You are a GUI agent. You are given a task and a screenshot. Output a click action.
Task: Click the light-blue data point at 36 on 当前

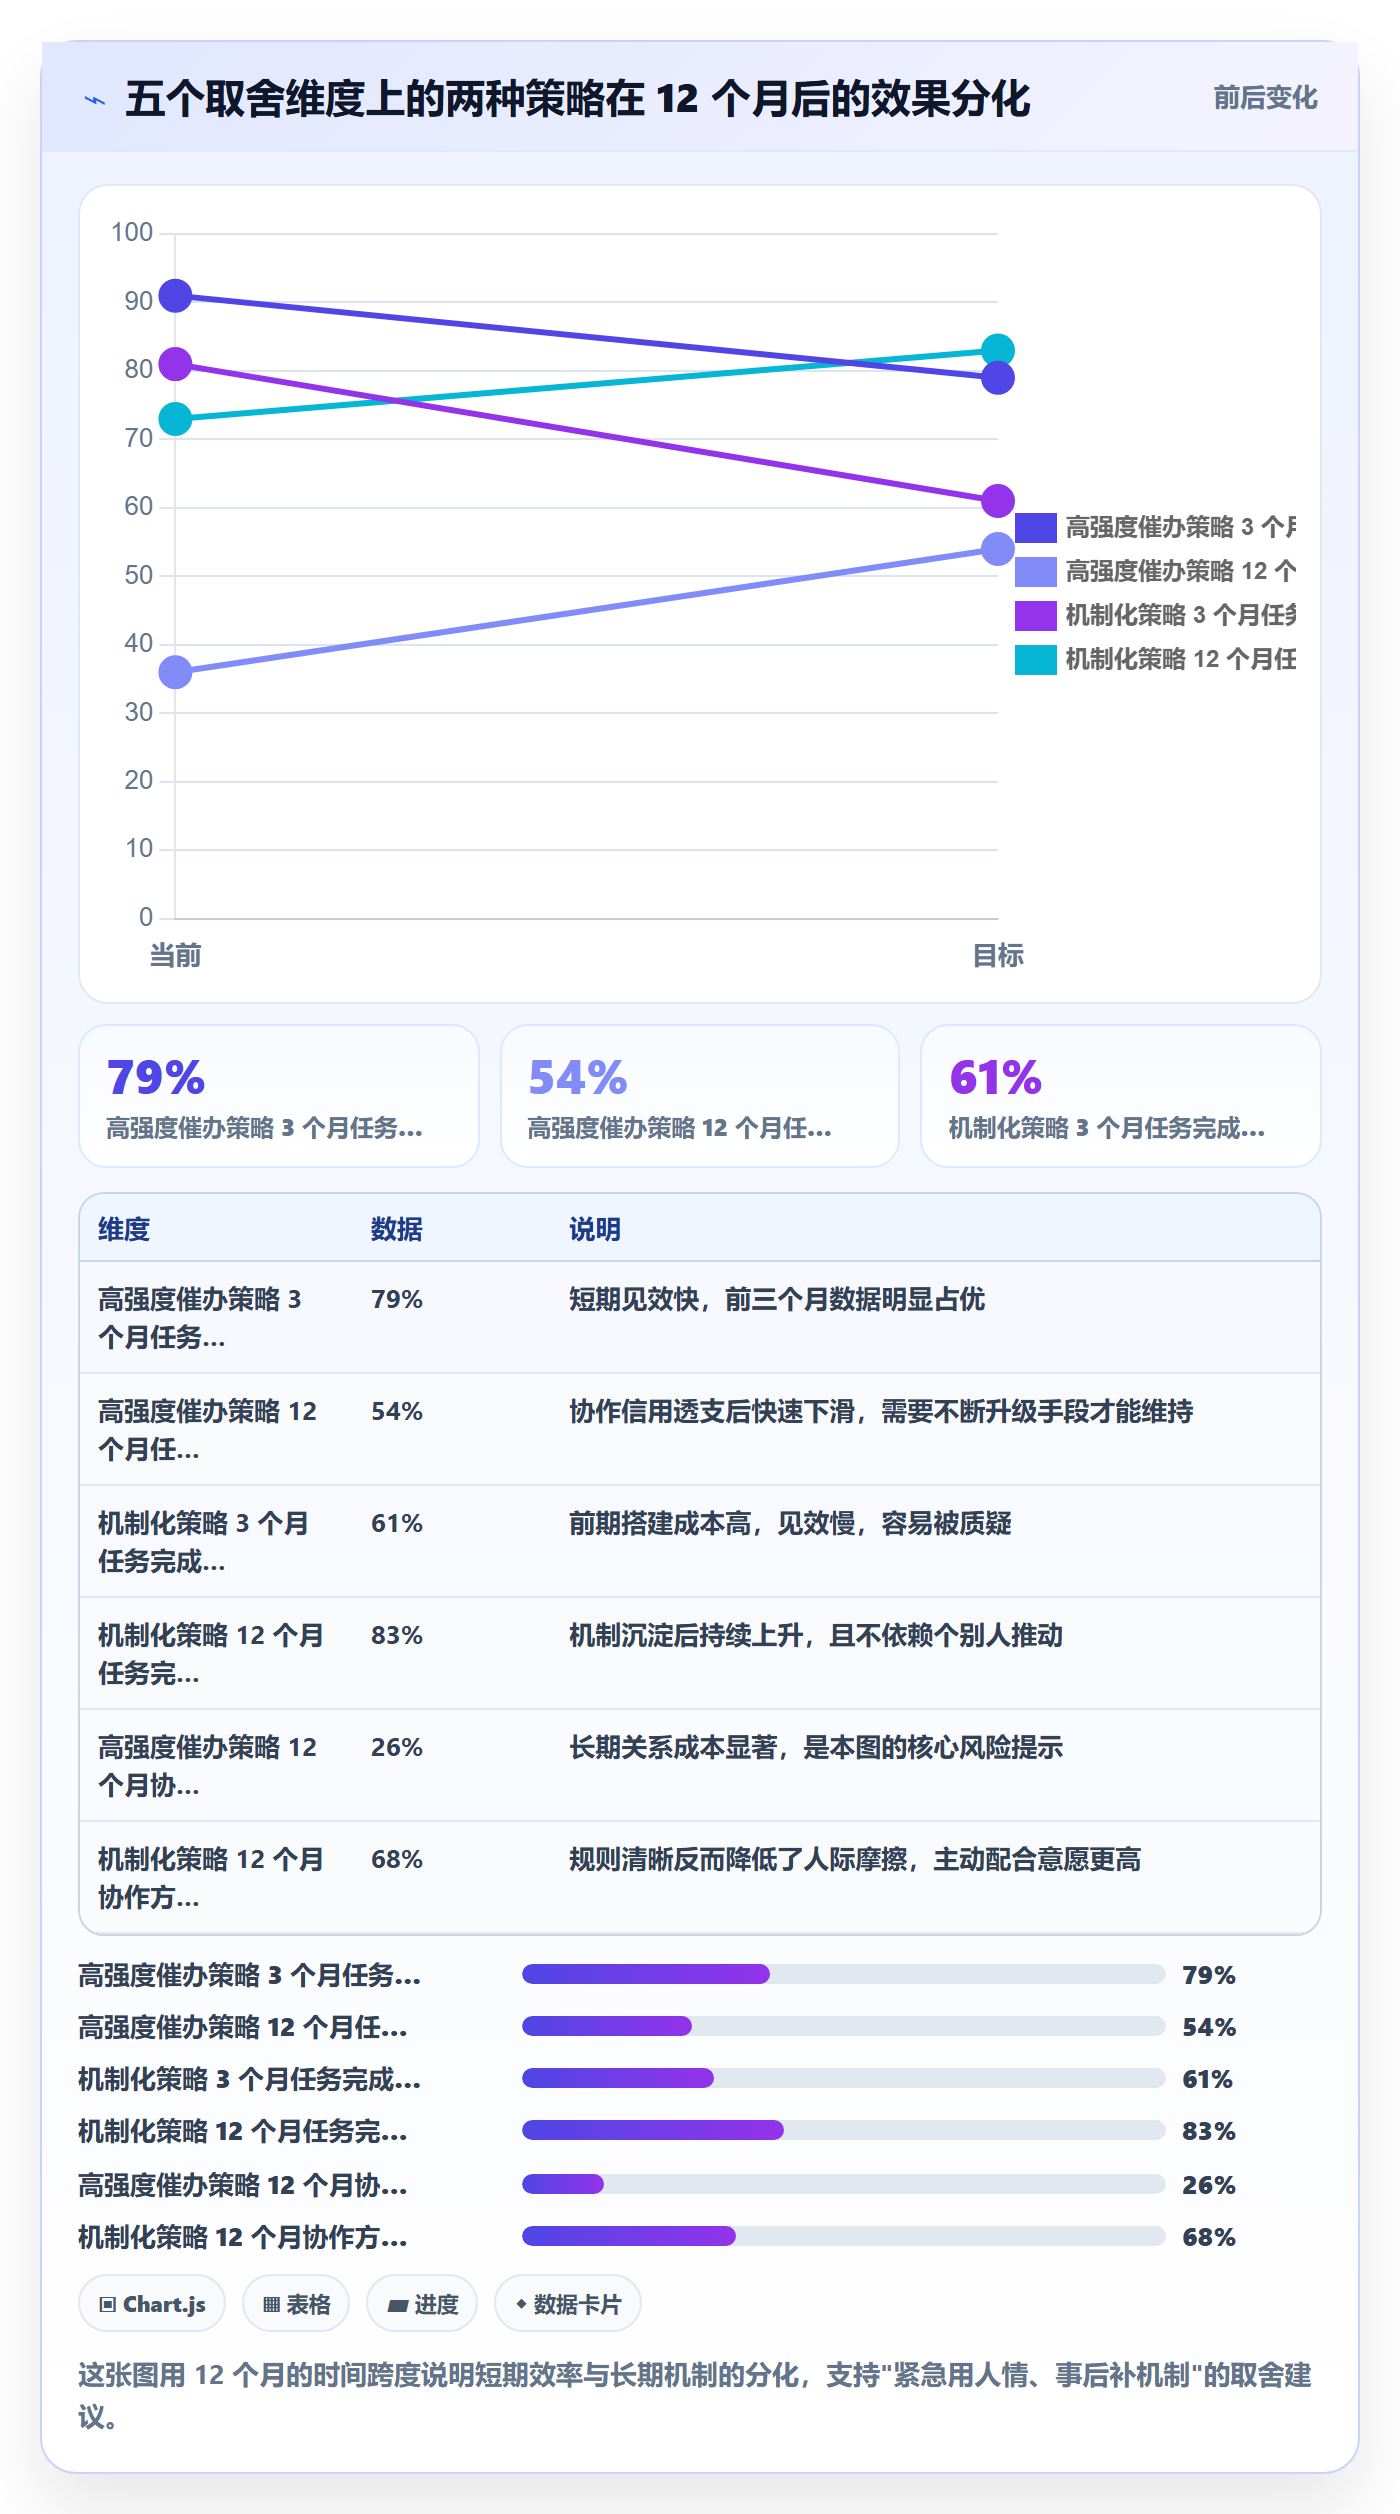click(175, 672)
